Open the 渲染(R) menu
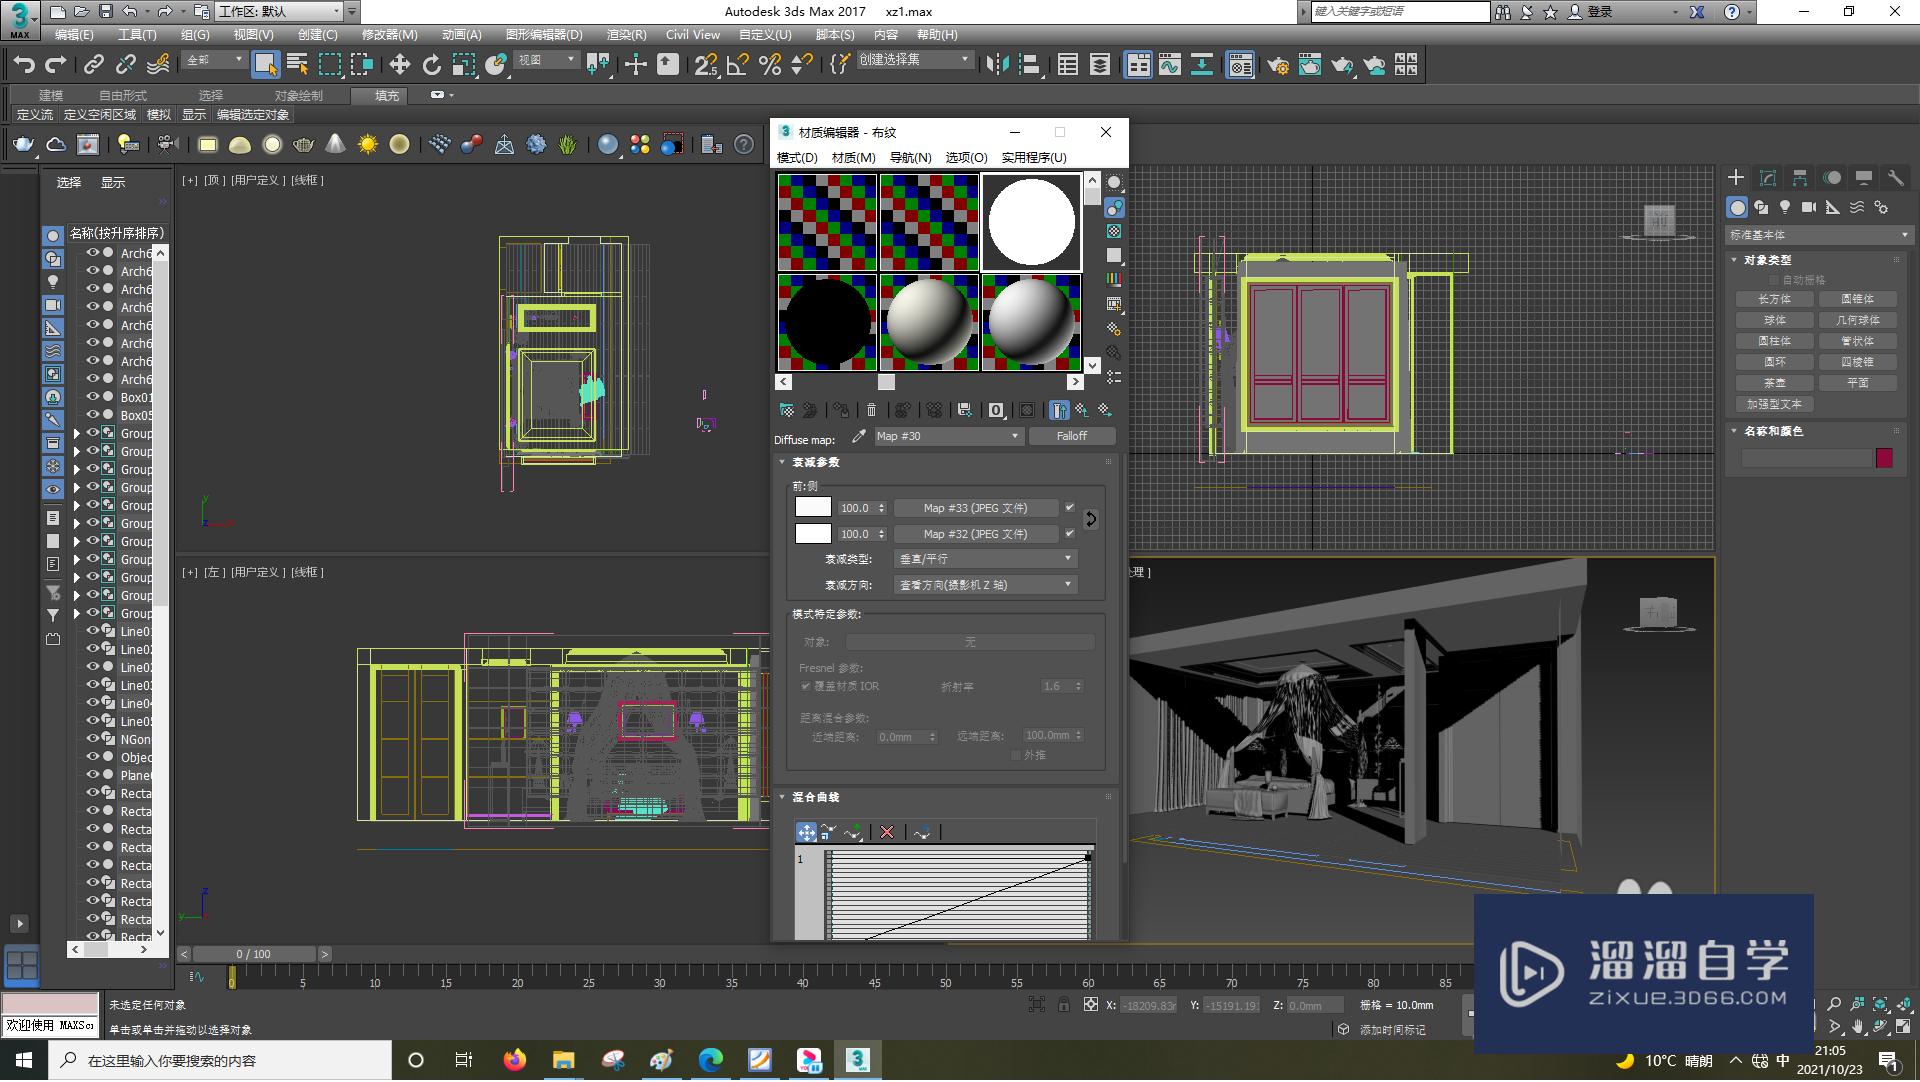Image resolution: width=1920 pixels, height=1082 pixels. (x=626, y=35)
